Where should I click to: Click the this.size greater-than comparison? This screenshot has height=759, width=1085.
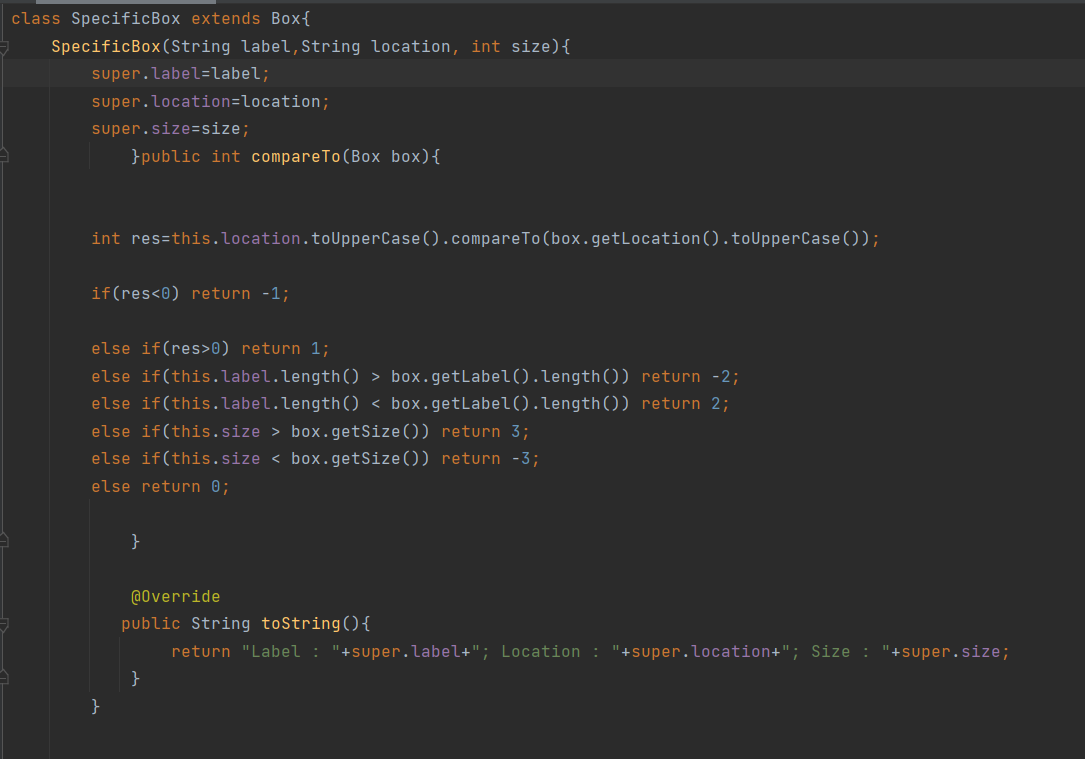[230, 430]
